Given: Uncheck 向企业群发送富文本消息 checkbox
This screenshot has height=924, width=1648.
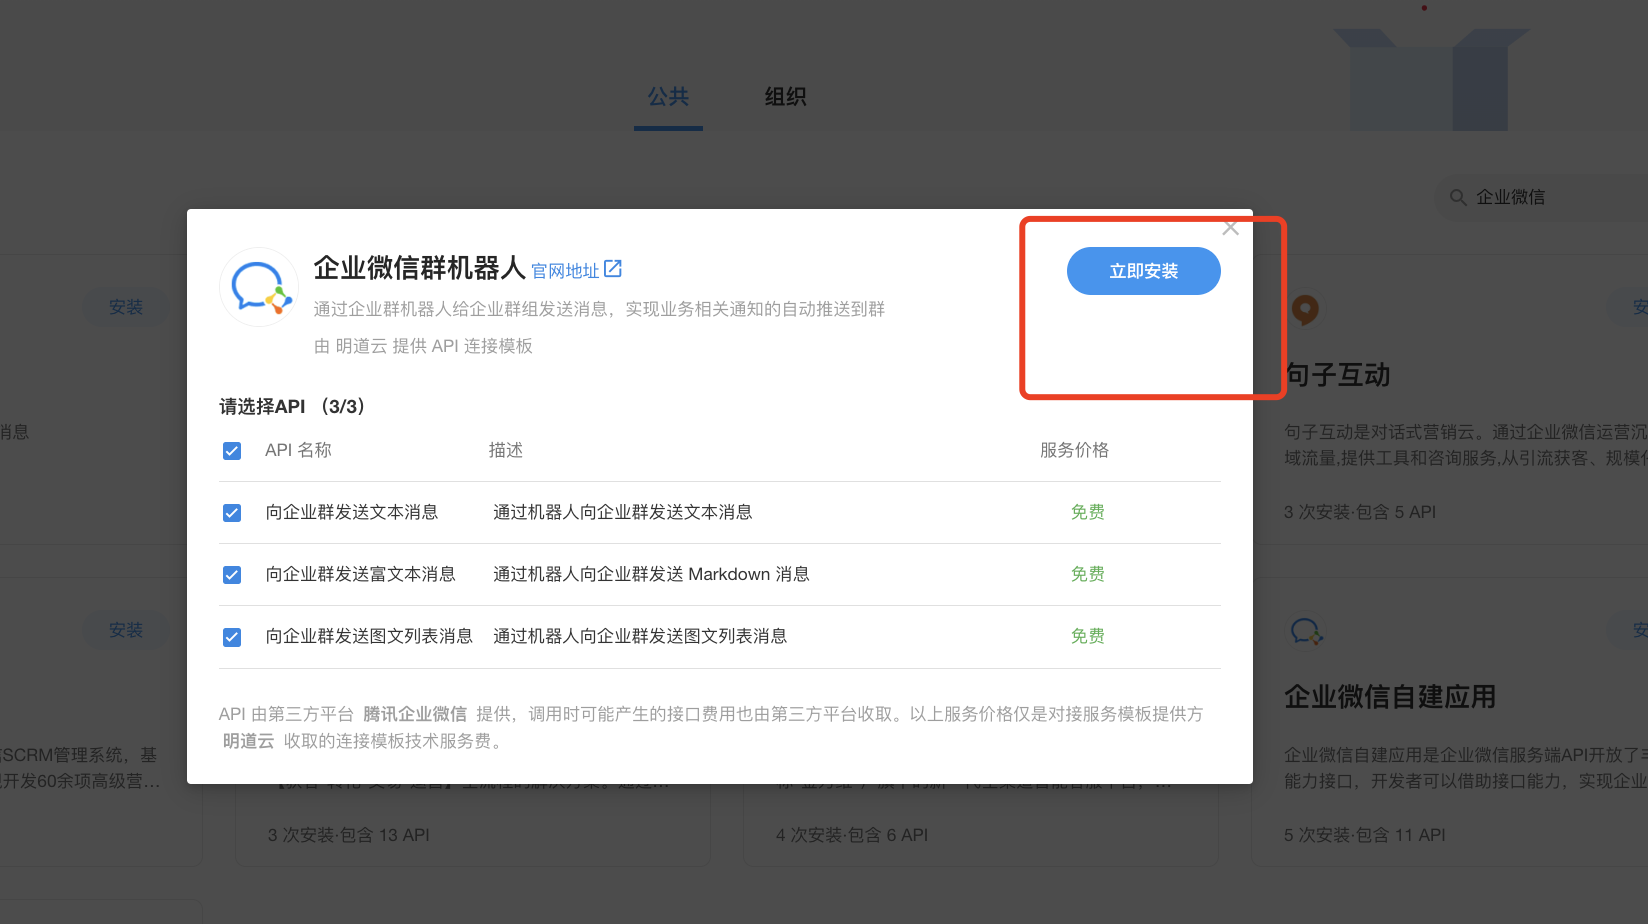Looking at the screenshot, I should [232, 575].
